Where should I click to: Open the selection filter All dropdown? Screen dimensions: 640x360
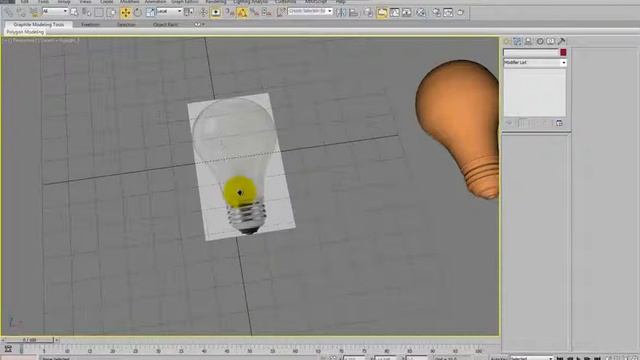[55, 11]
